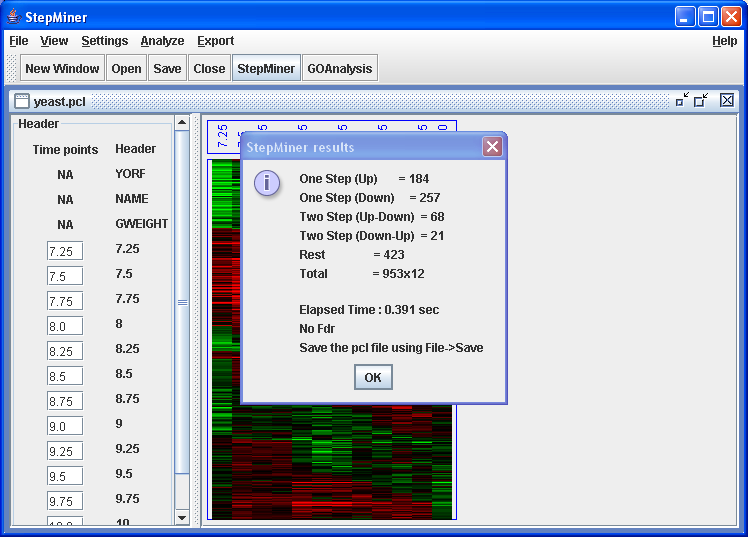Open the Settings menu
Image resolution: width=748 pixels, height=537 pixels.
(x=104, y=41)
